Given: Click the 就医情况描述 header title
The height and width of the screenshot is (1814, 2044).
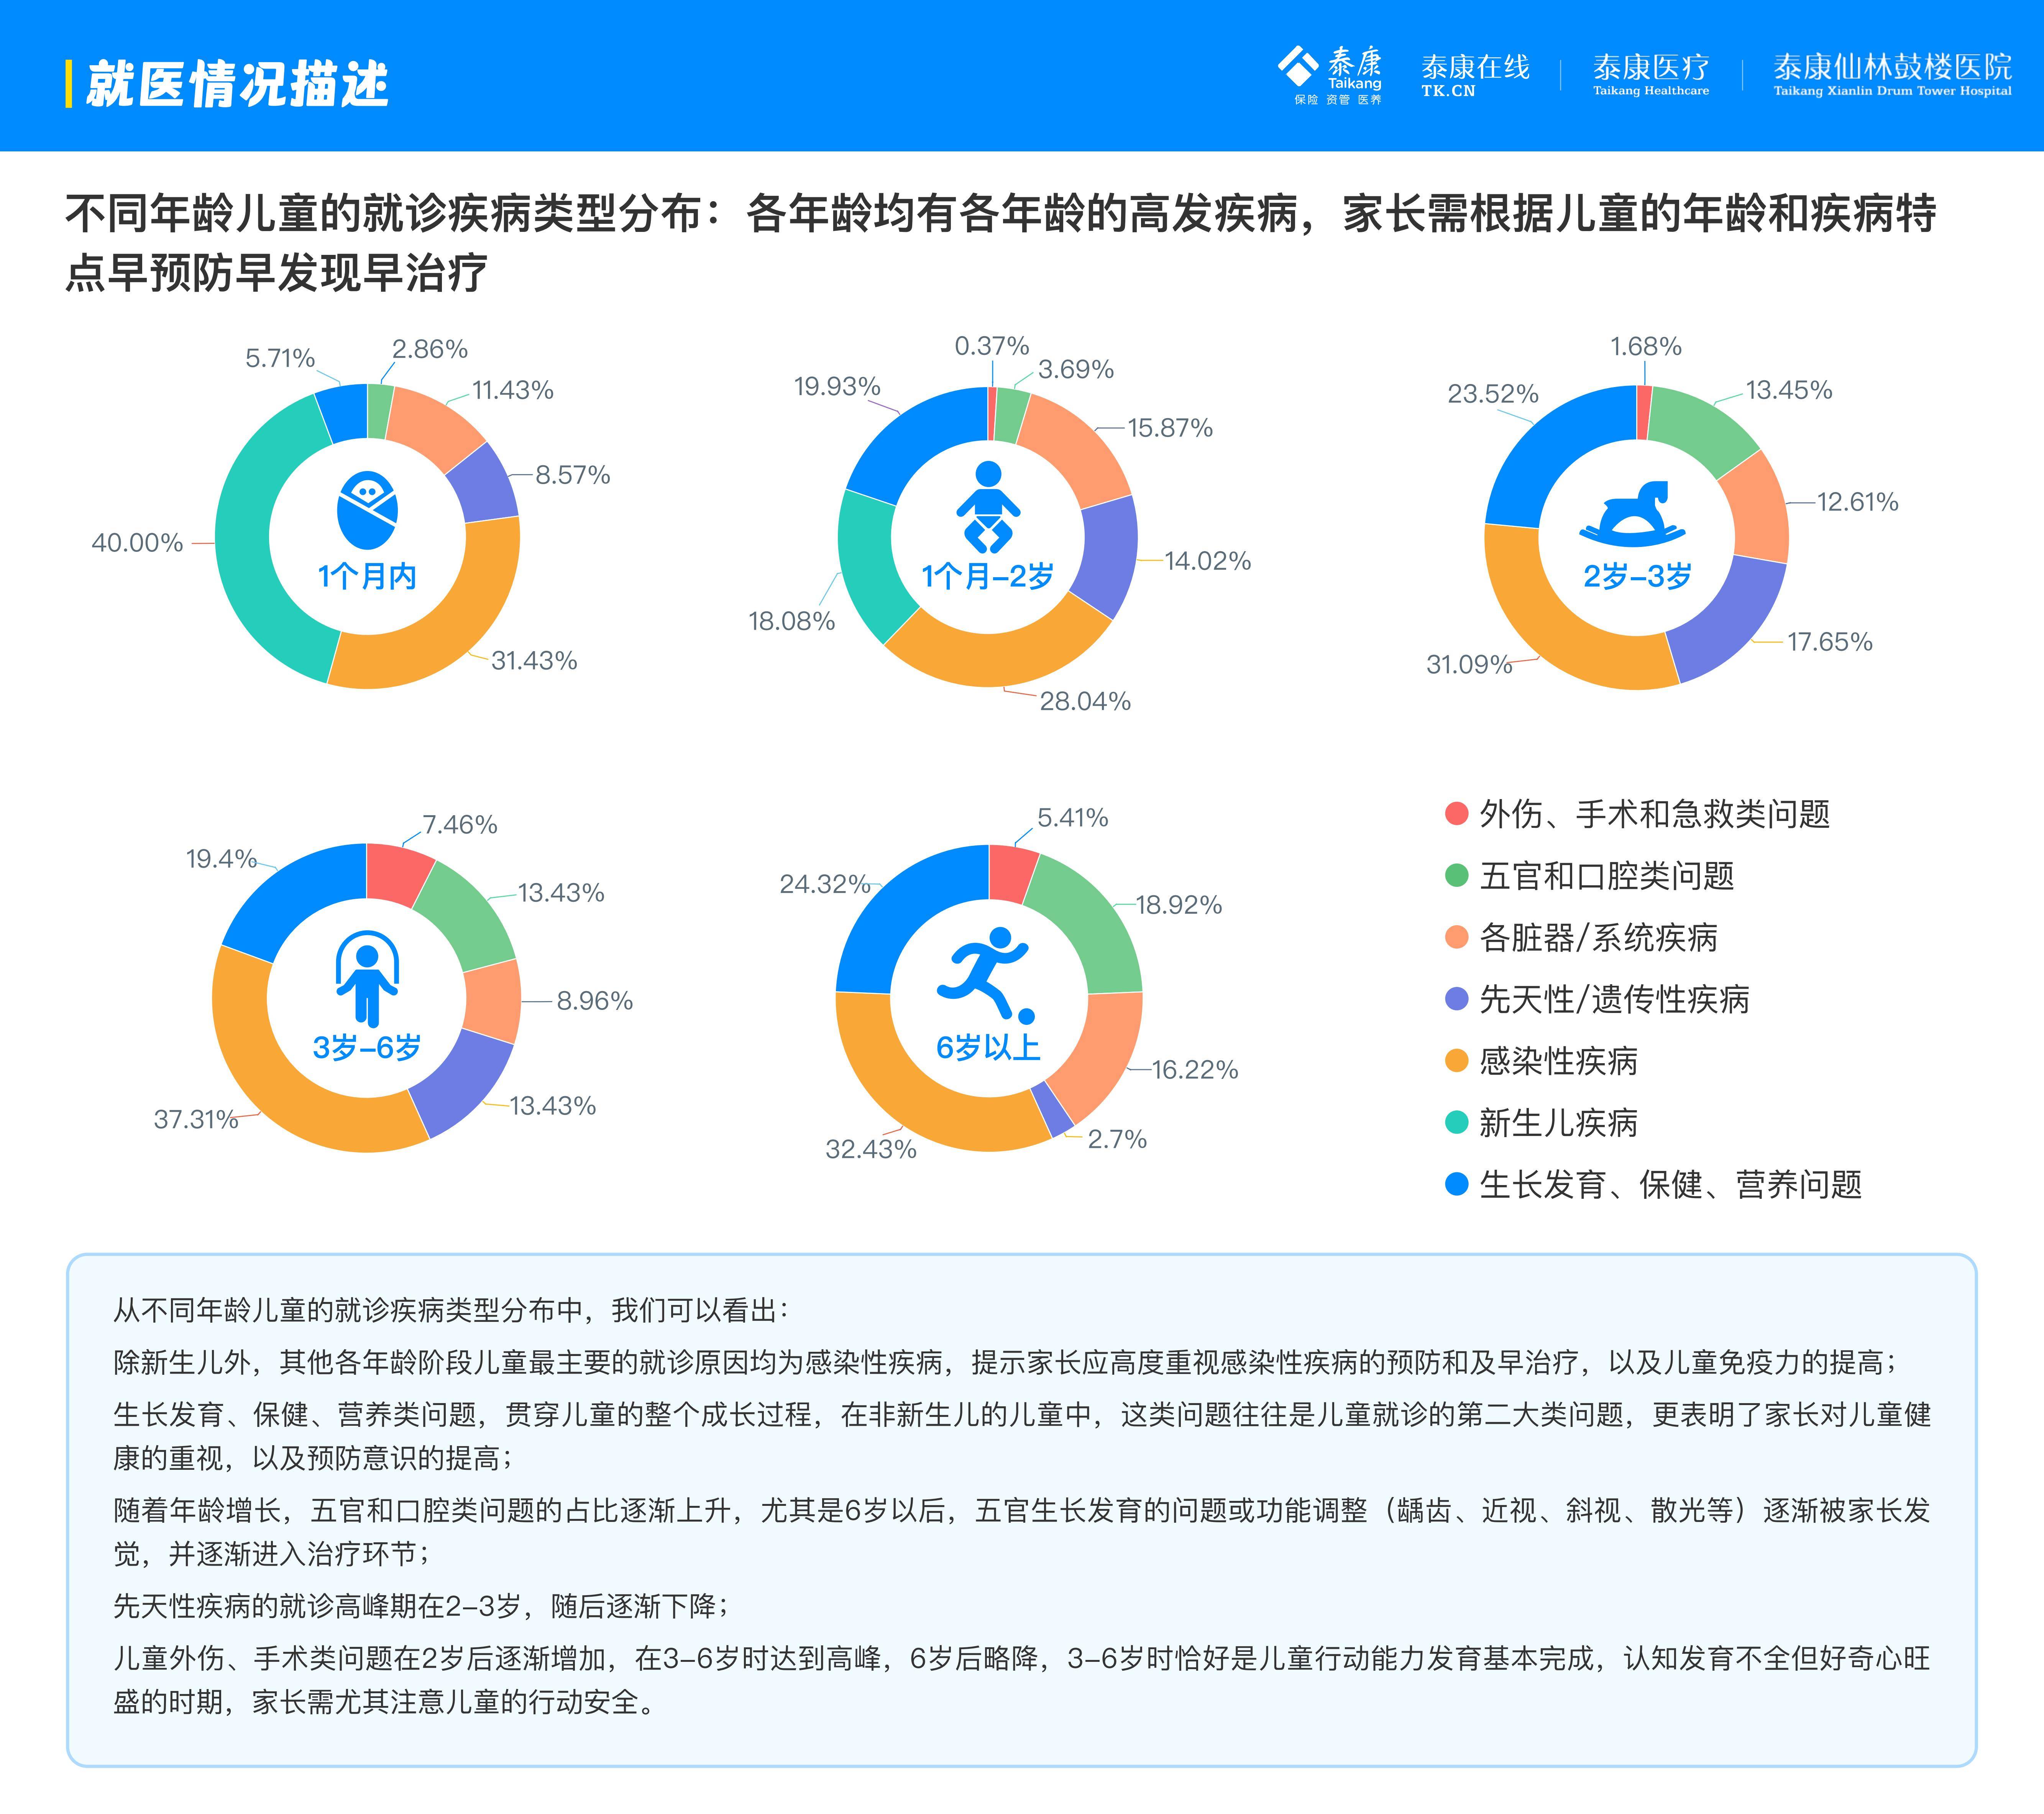Looking at the screenshot, I should [238, 84].
